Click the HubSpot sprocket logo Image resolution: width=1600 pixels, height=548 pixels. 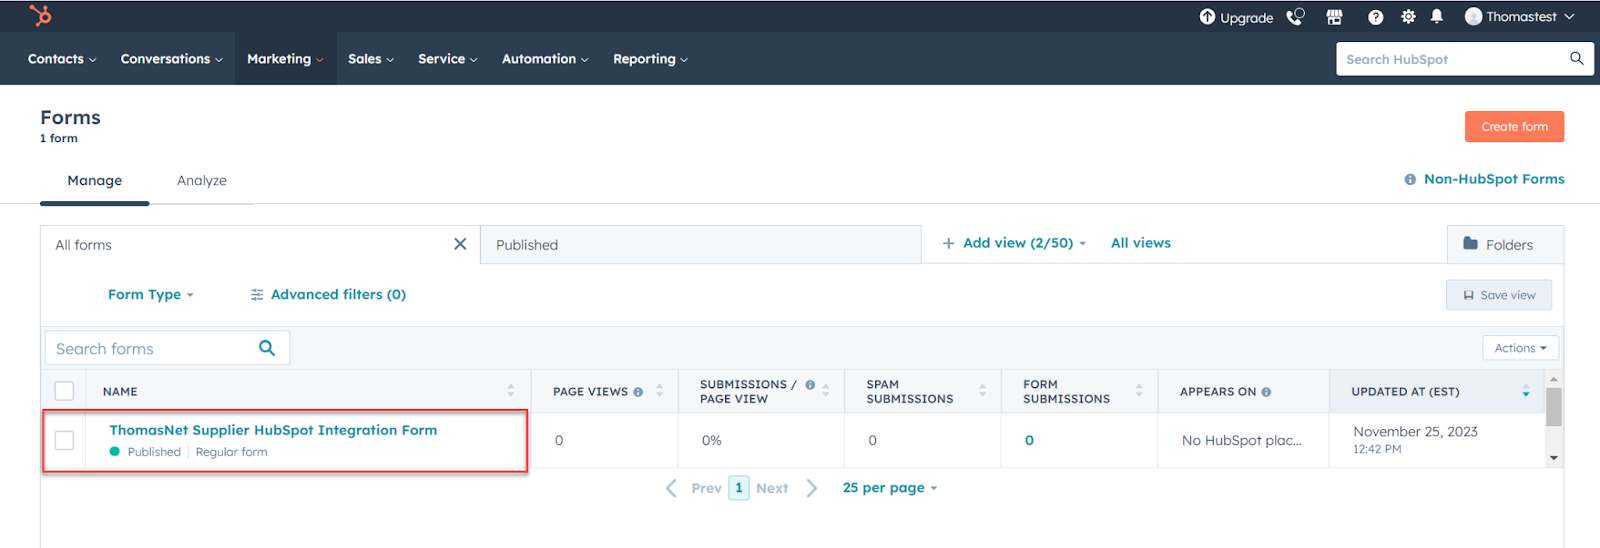pyautogui.click(x=40, y=16)
